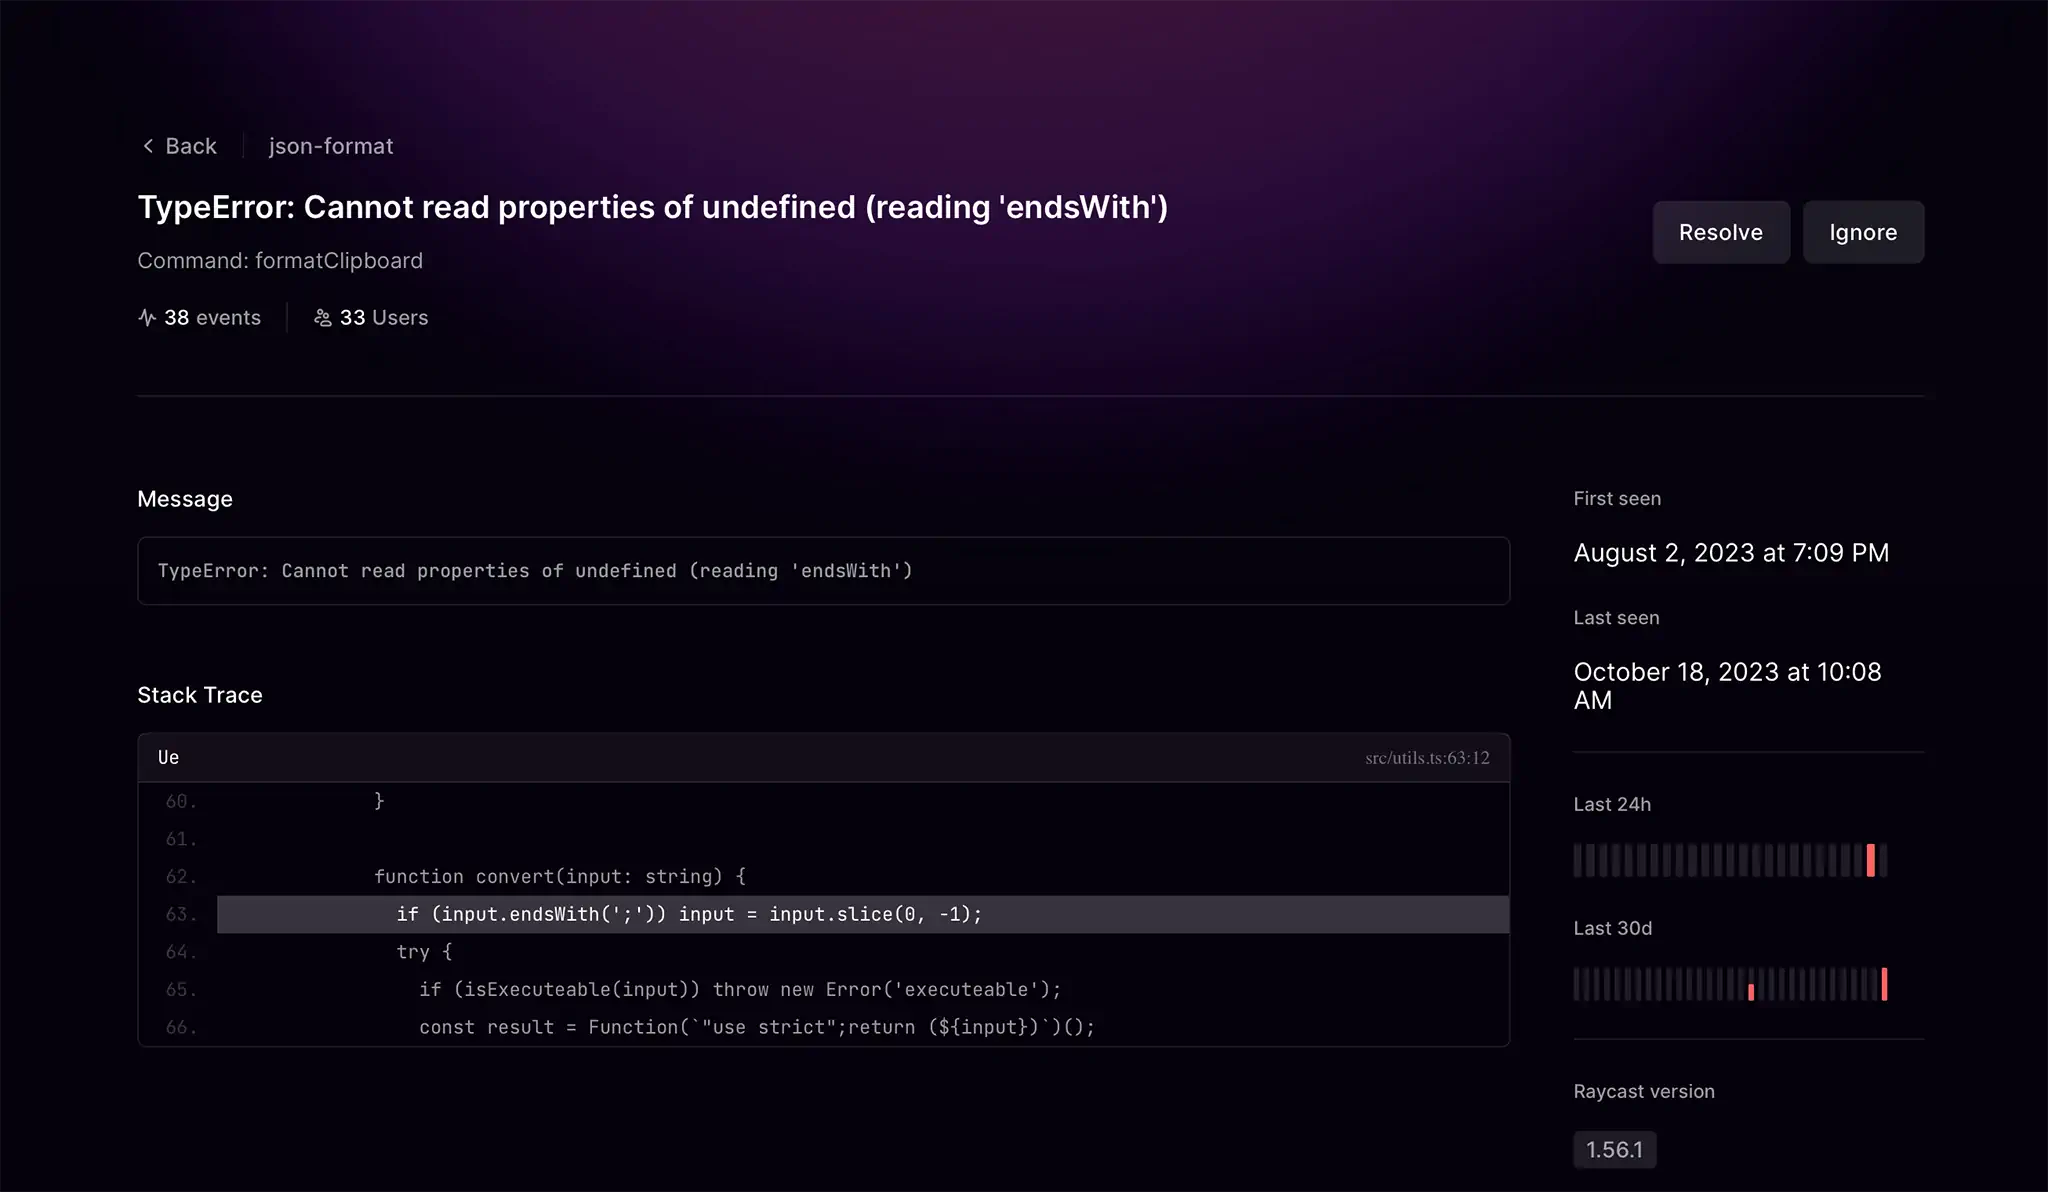
Task: Open the json-format breadcrumb link
Action: click(x=331, y=146)
